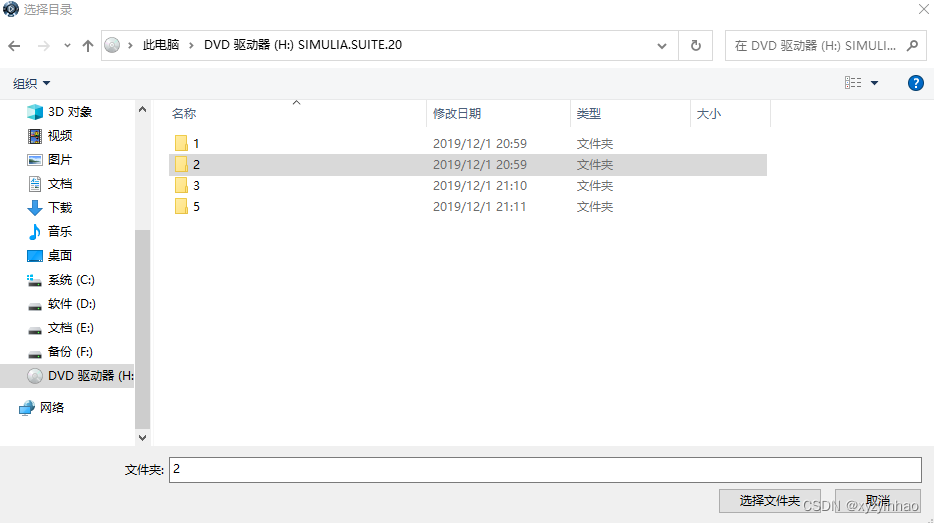Select folder 3 in the file list

point(196,186)
